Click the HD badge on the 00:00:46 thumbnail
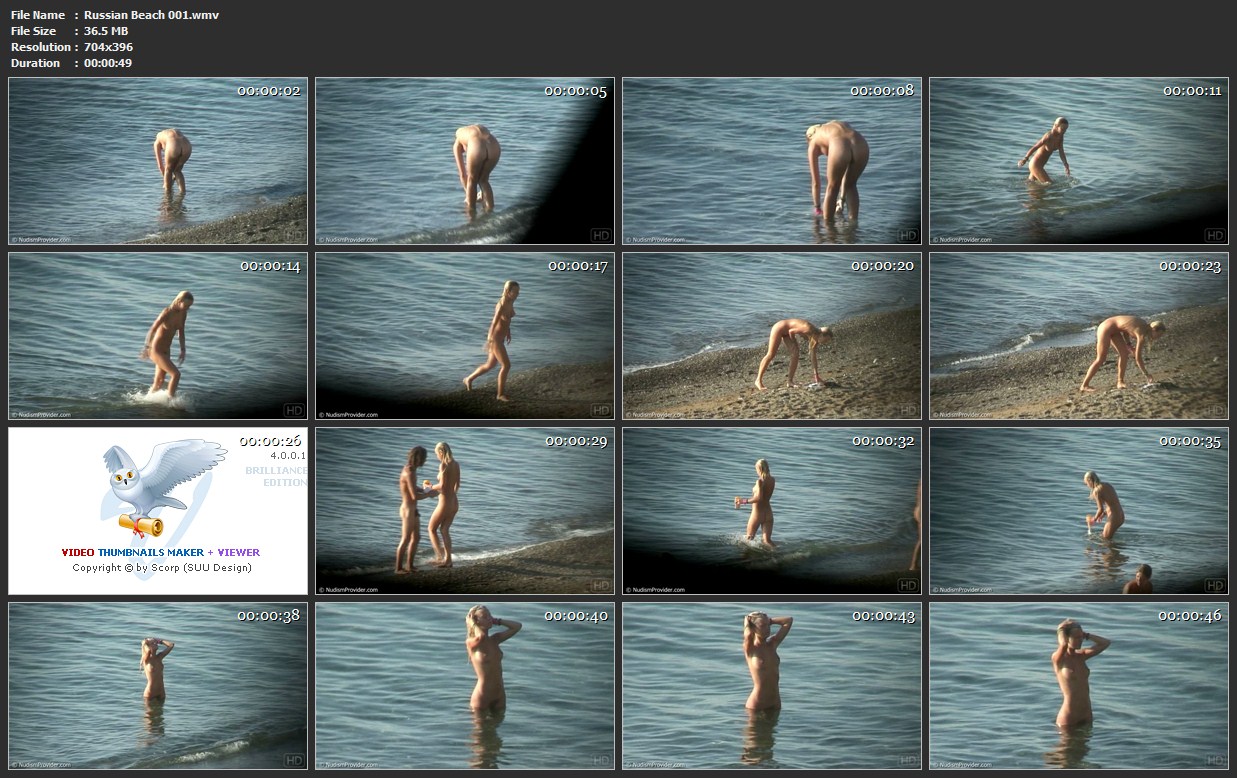The width and height of the screenshot is (1237, 778). 1214,760
